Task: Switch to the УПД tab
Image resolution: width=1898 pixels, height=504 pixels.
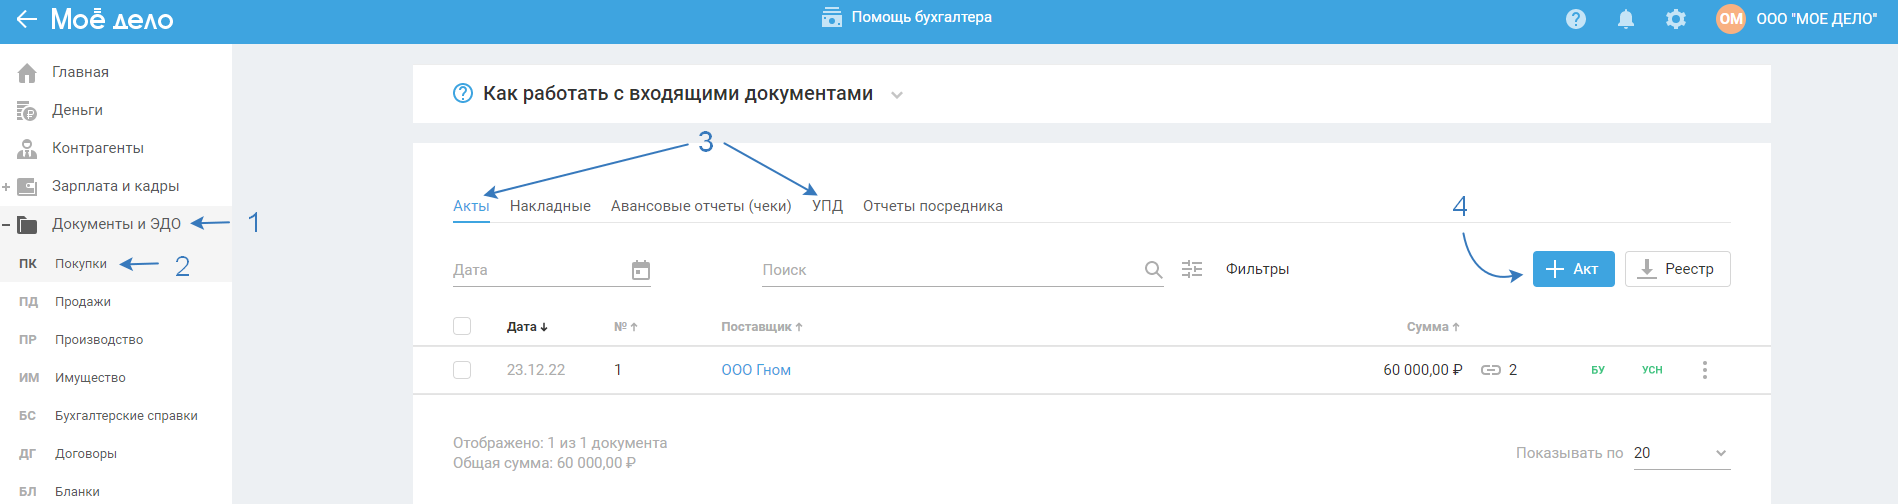Action: click(x=827, y=206)
